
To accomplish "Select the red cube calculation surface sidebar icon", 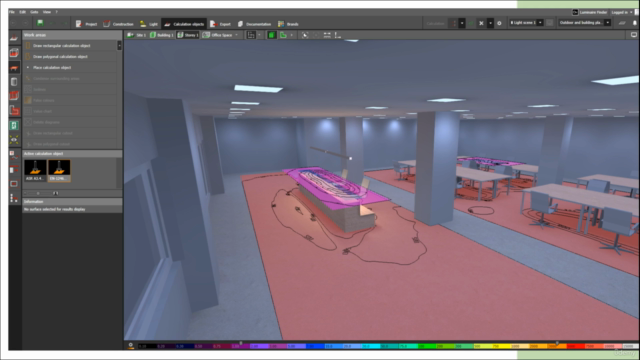I will coord(14,53).
